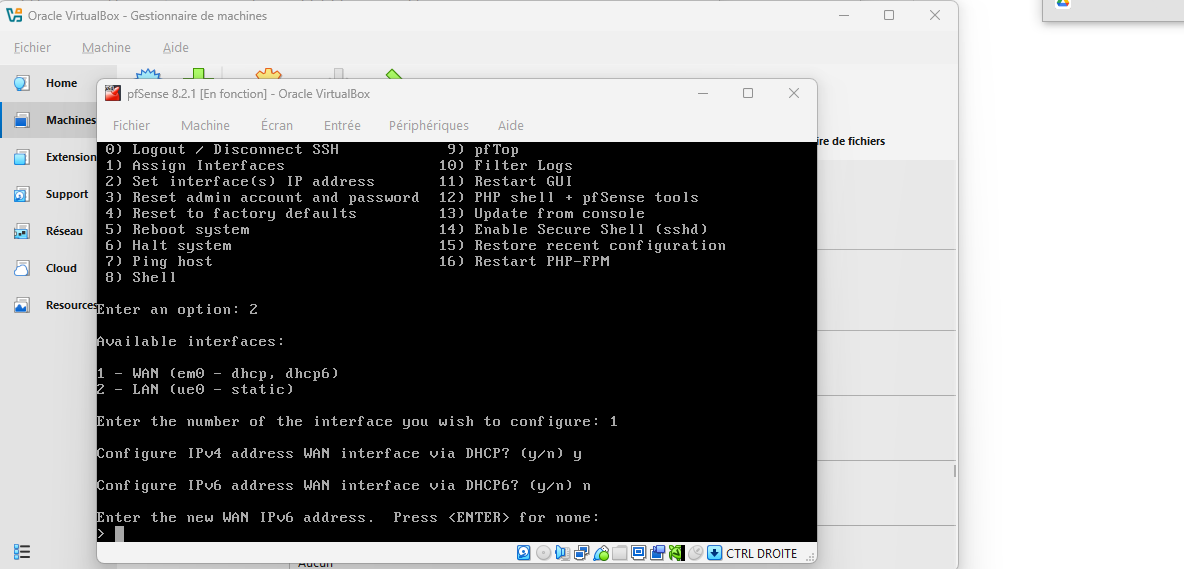Screen dimensions: 1184x569
Task: Click the network adapters status icon
Action: pos(581,553)
